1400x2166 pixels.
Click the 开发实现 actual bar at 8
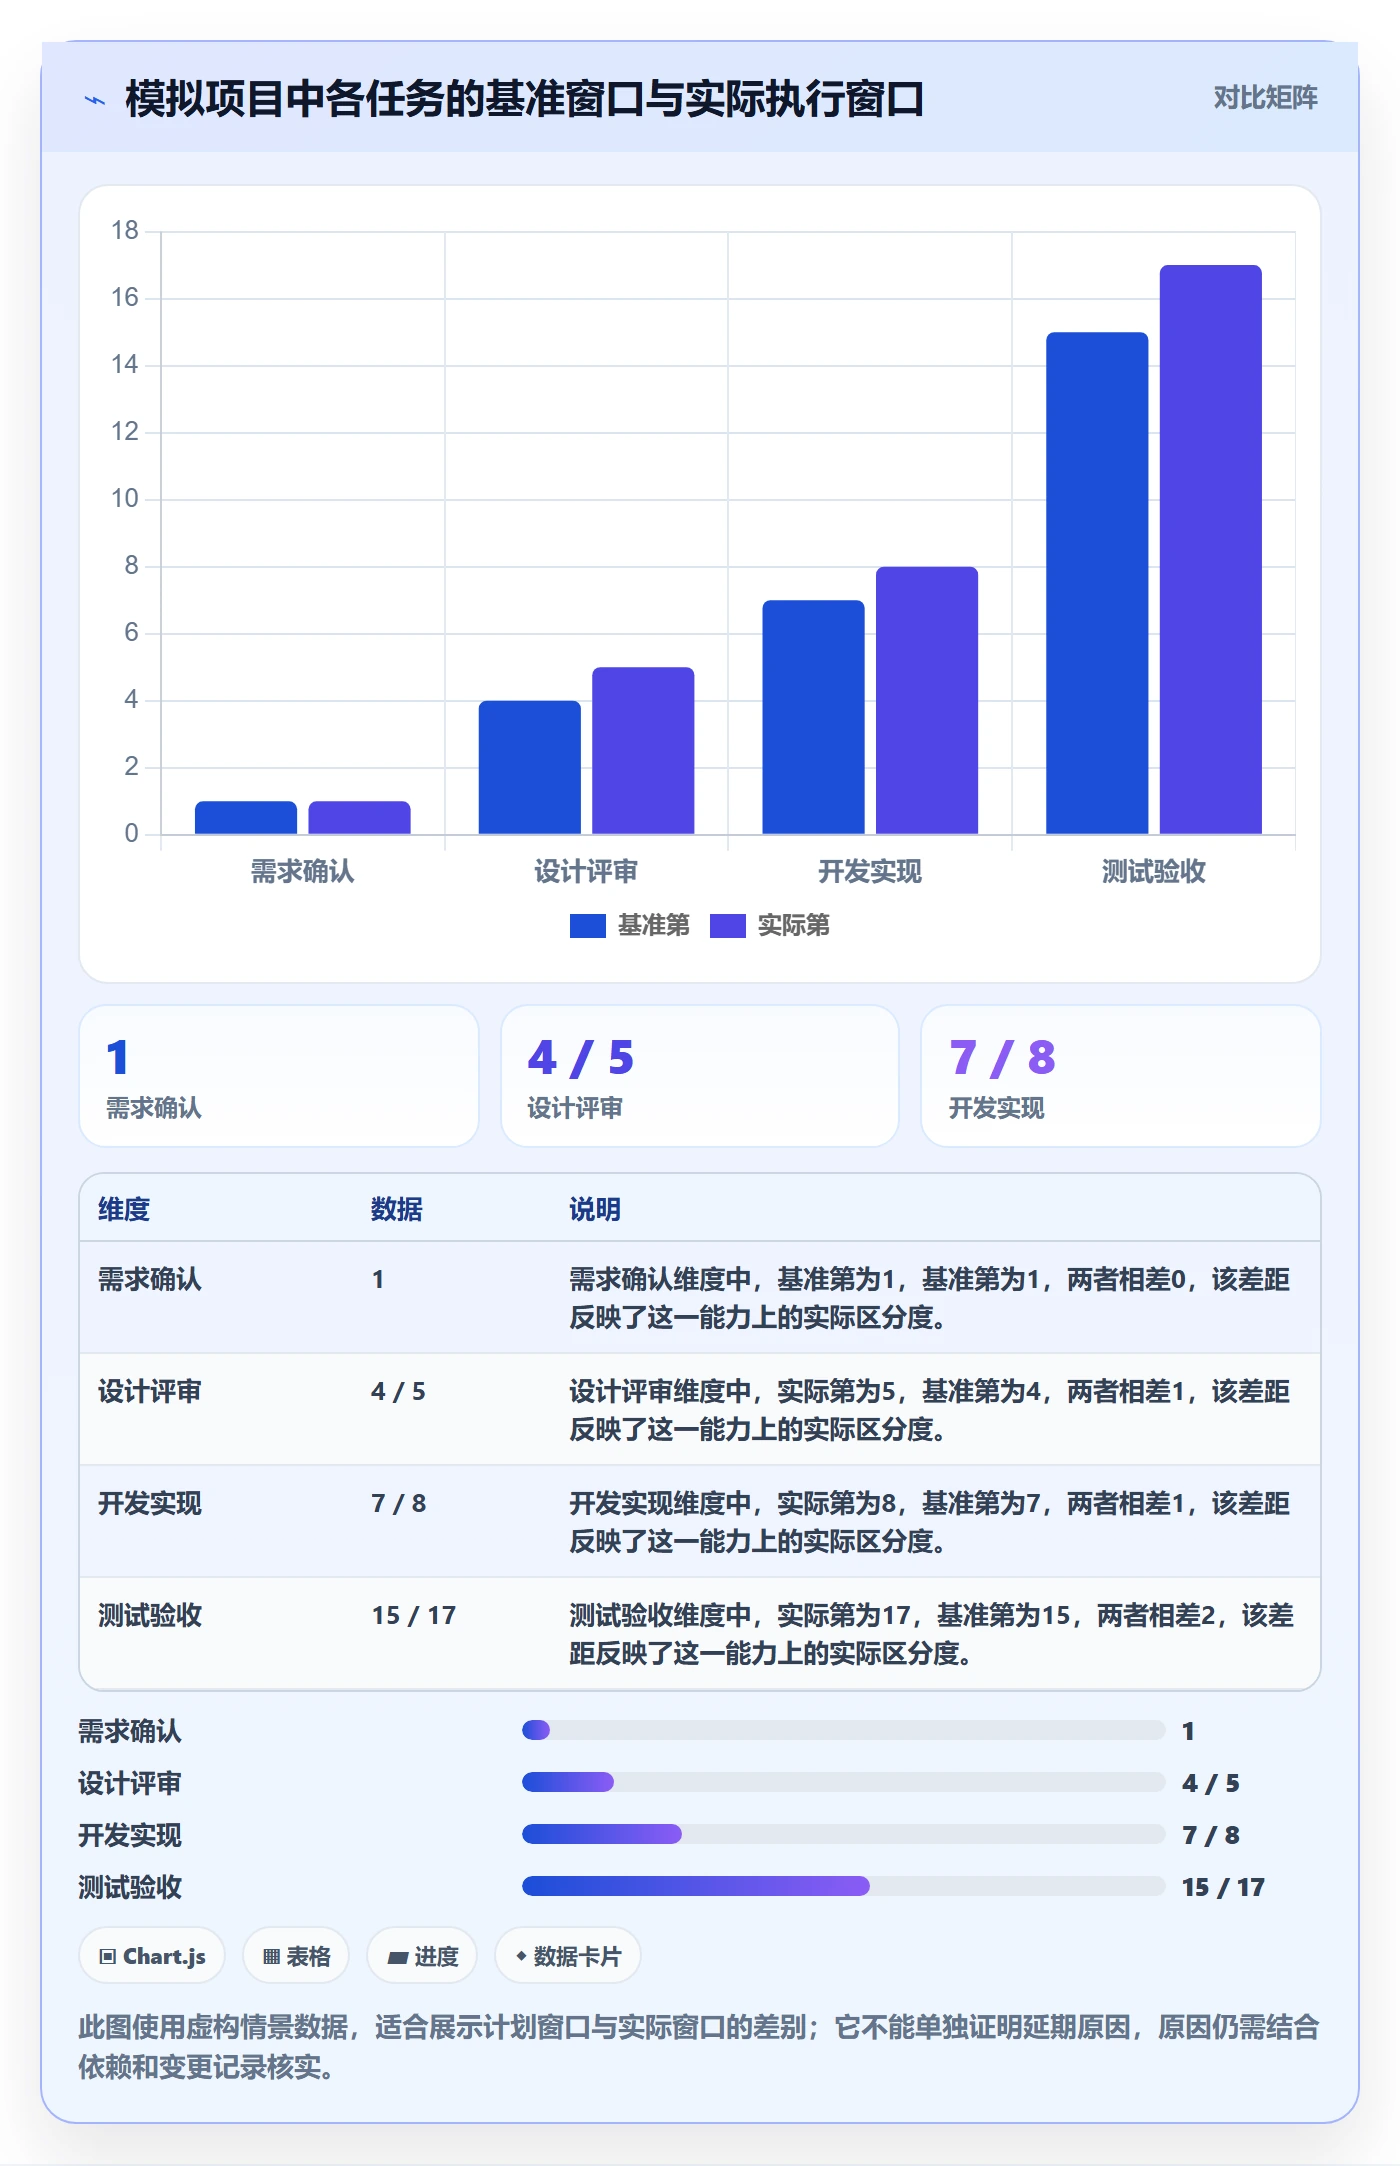tap(927, 700)
